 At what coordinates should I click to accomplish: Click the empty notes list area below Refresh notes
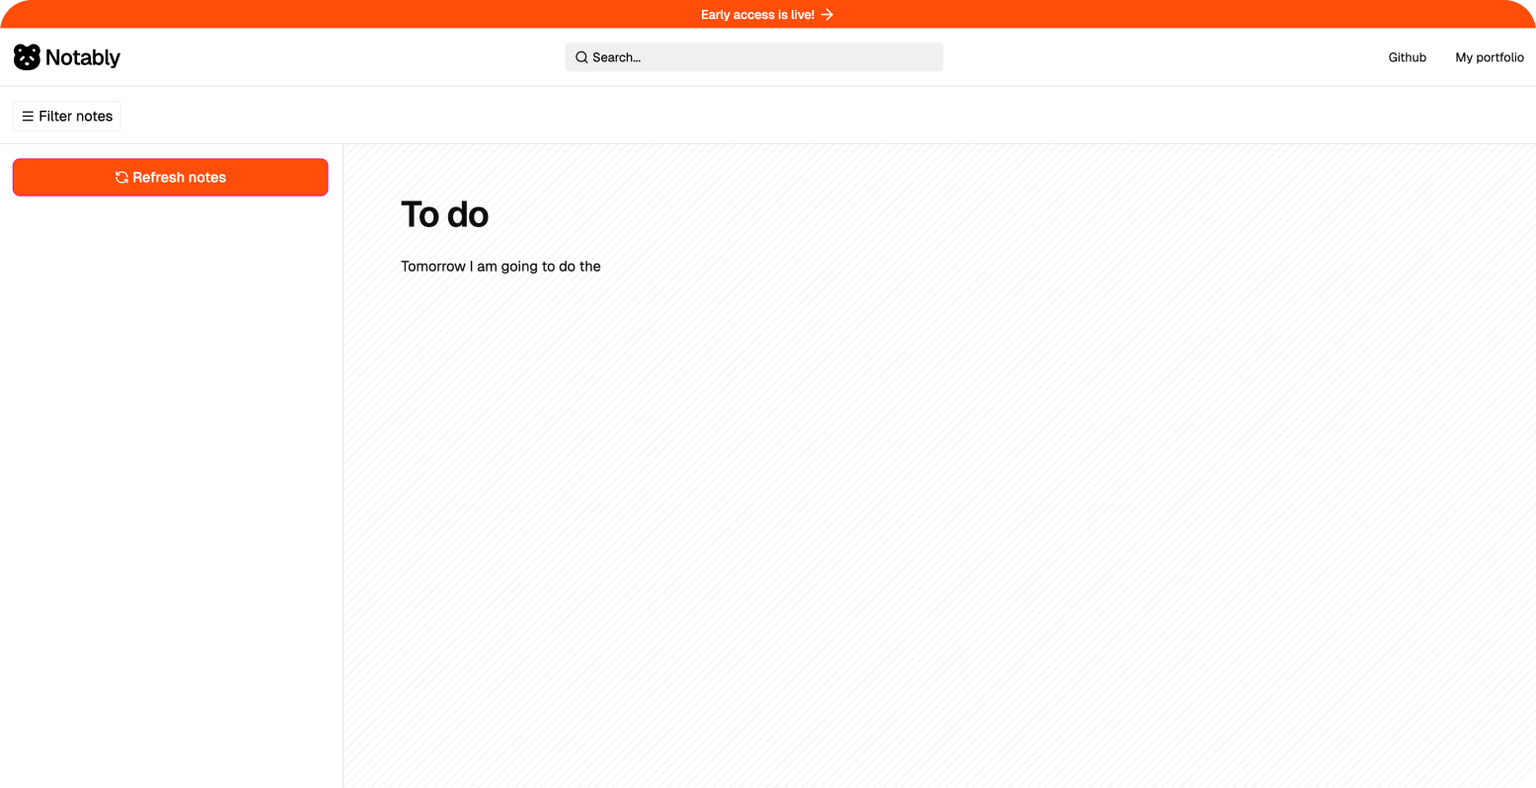pyautogui.click(x=170, y=490)
